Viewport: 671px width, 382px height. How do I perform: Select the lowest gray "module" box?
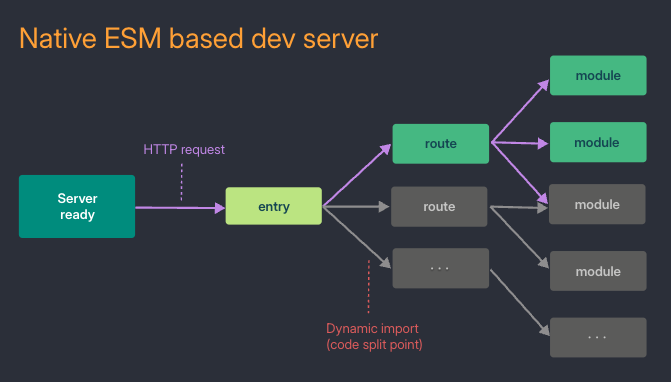[598, 271]
